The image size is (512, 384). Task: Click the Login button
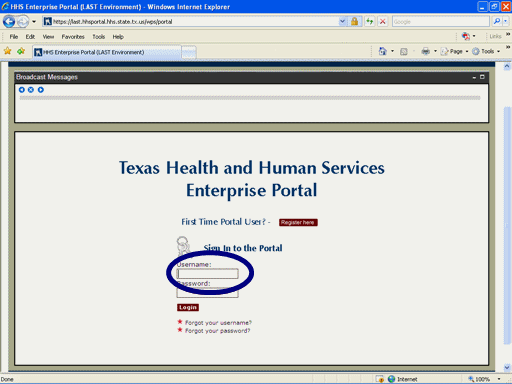188,307
